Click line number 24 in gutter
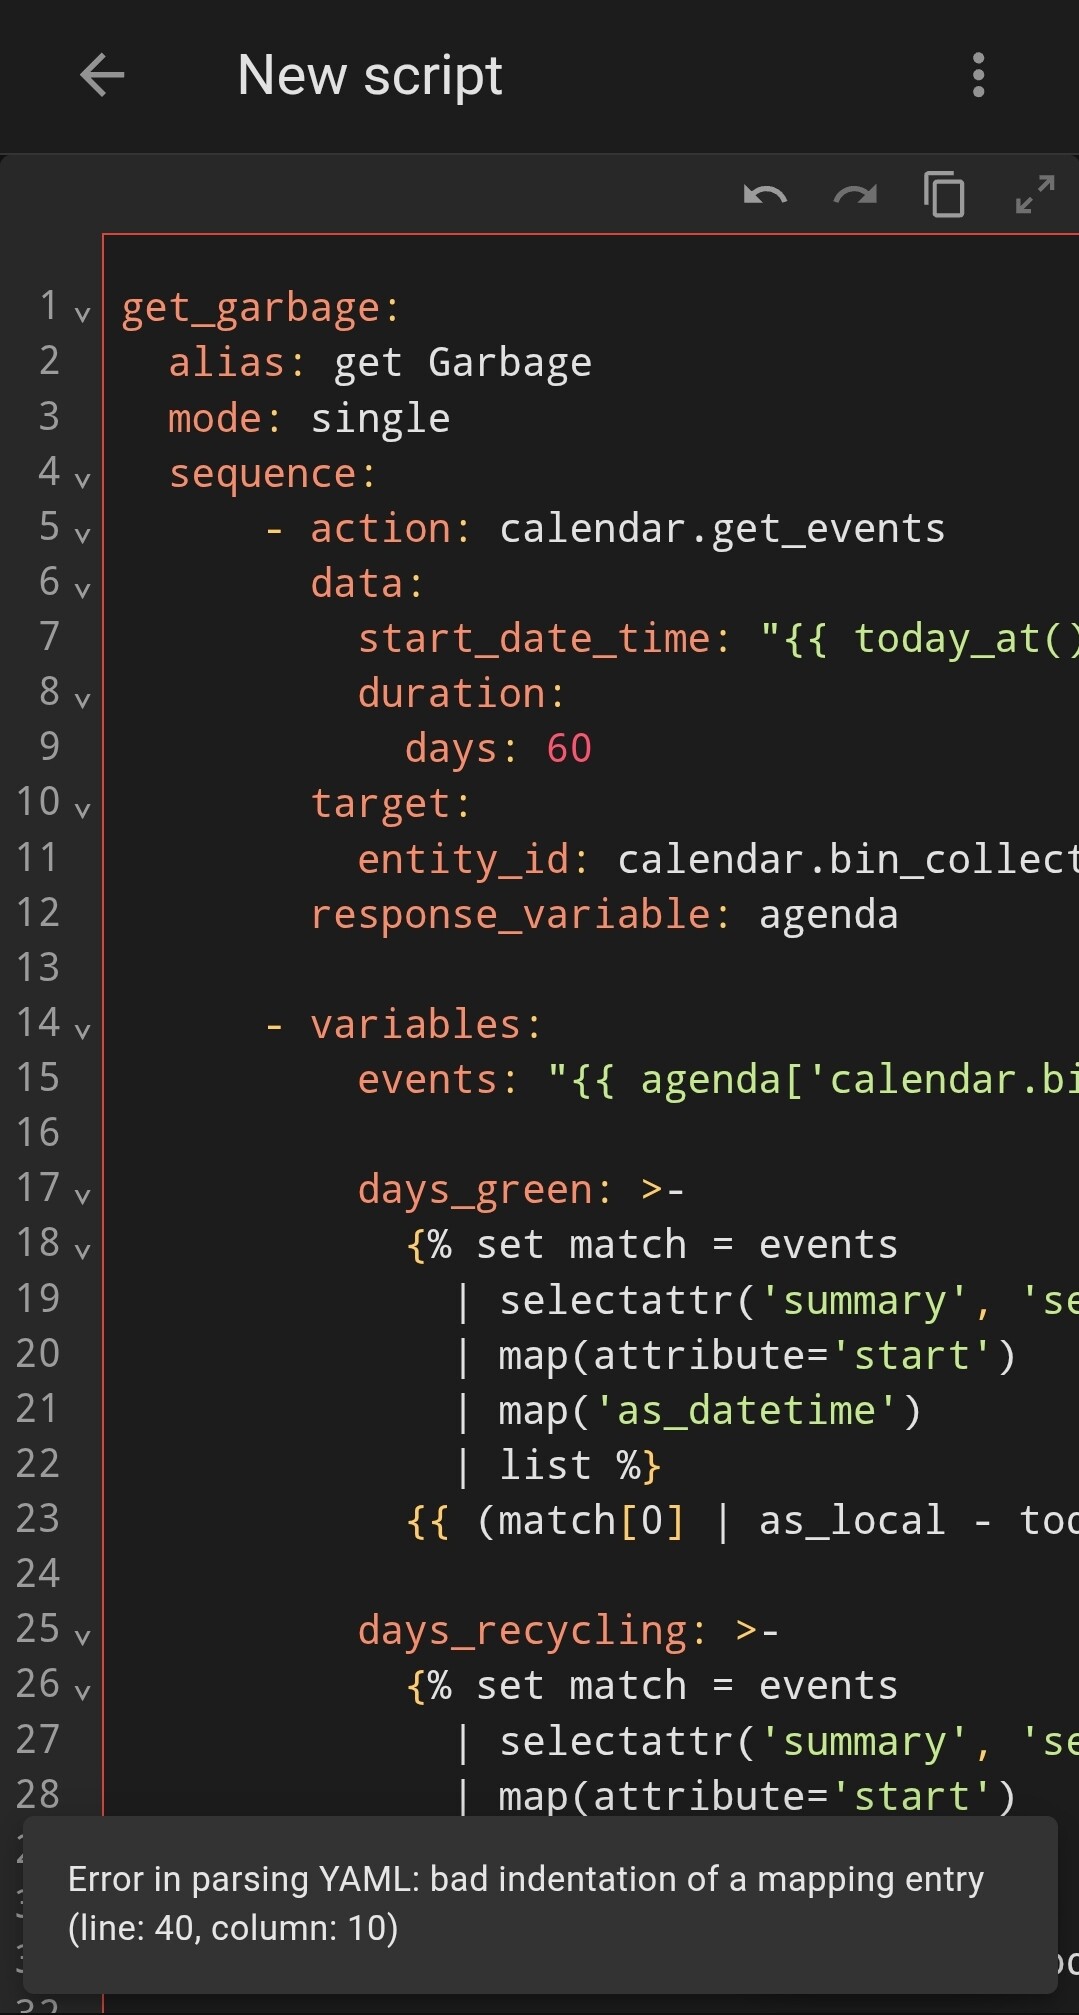The image size is (1079, 2015). click(x=38, y=1574)
